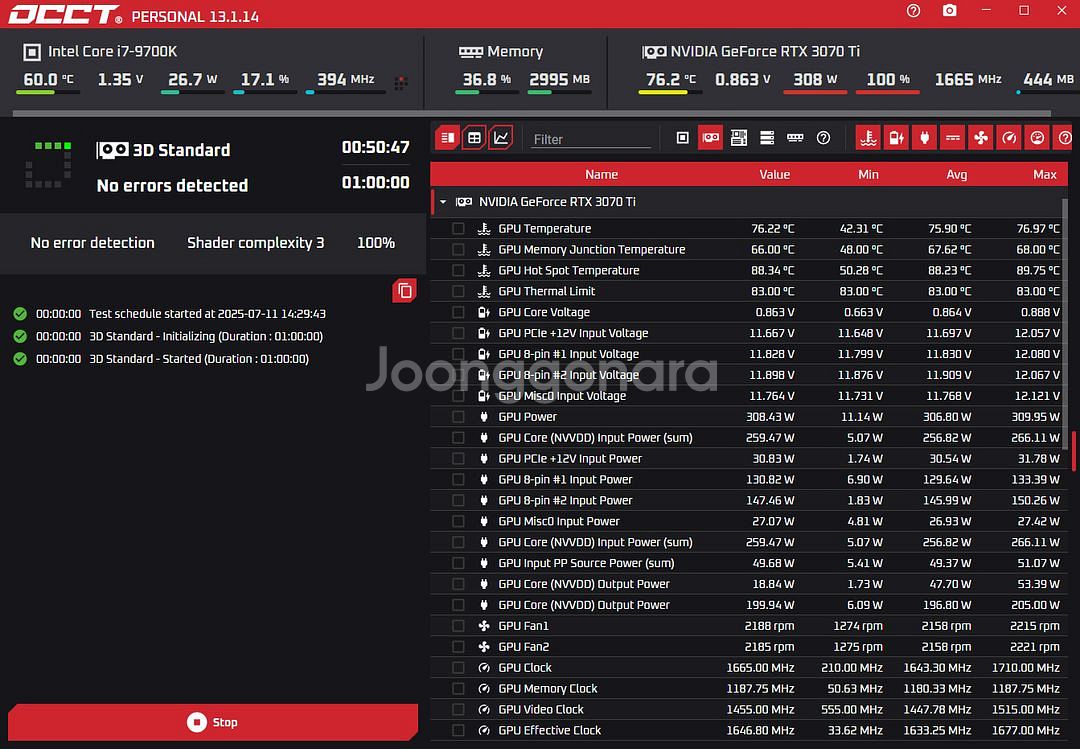Screen dimensions: 1080x749
Task: Check the GPU Effective Clock checkbox
Action: tap(458, 730)
